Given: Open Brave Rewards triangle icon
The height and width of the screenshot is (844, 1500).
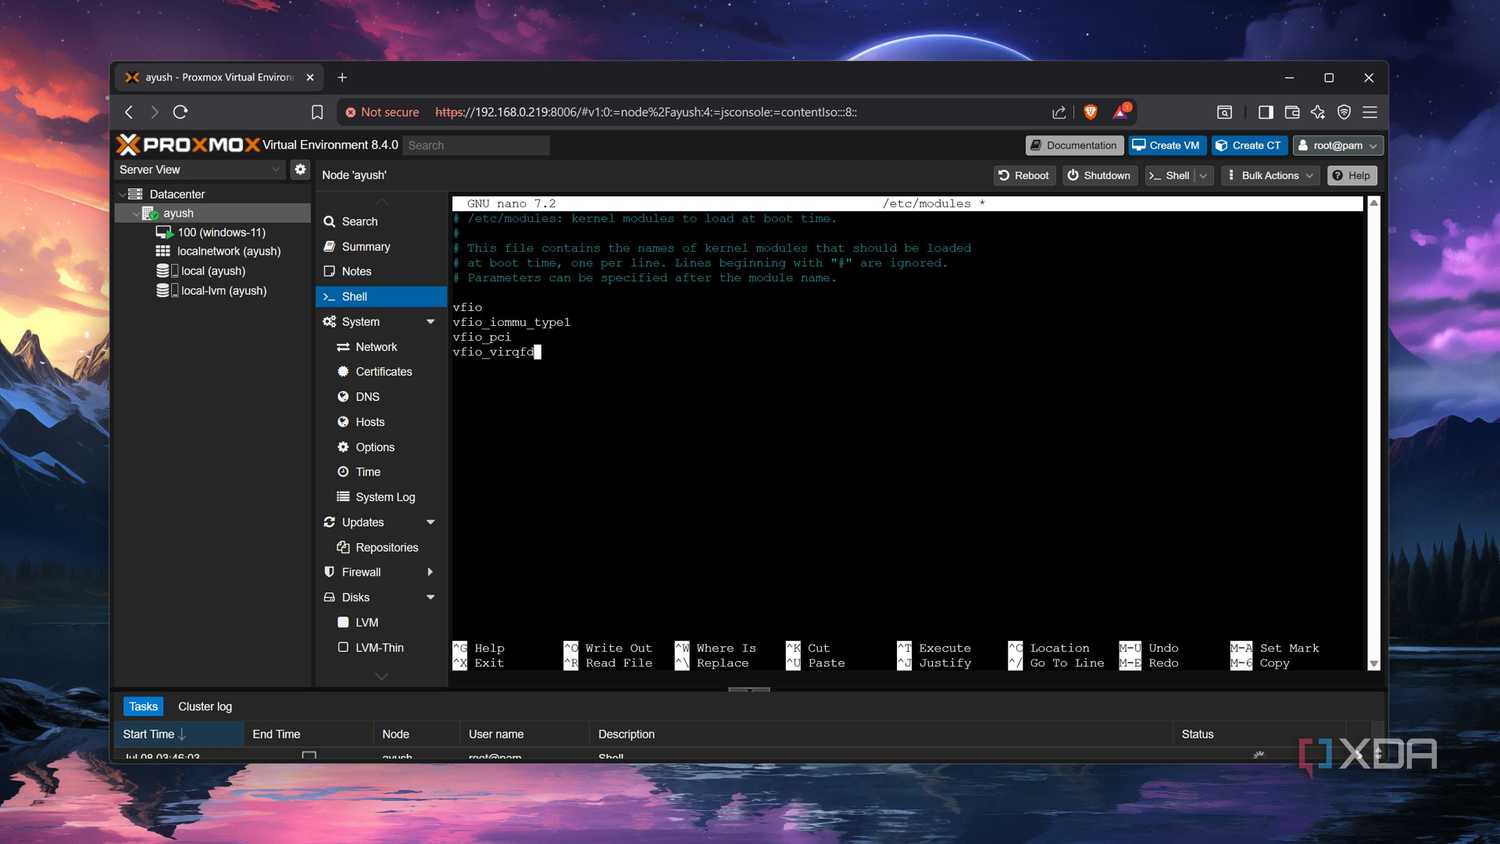Looking at the screenshot, I should click(x=1121, y=111).
